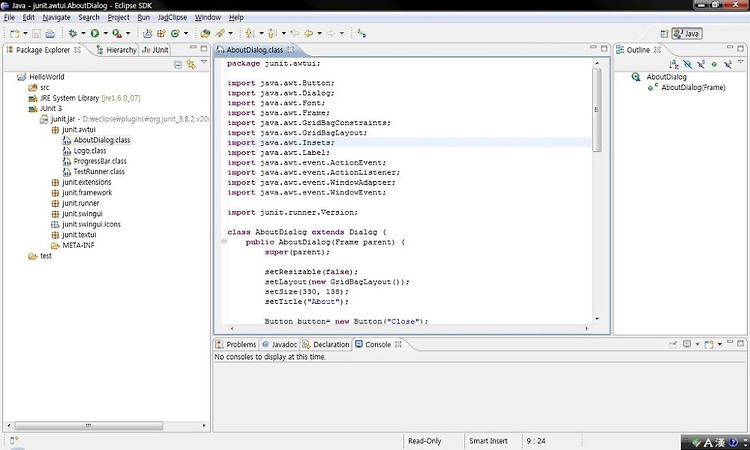Viewport: 750px width, 450px height.
Task: Click Collapse All in Package Explorer
Action: 178,65
